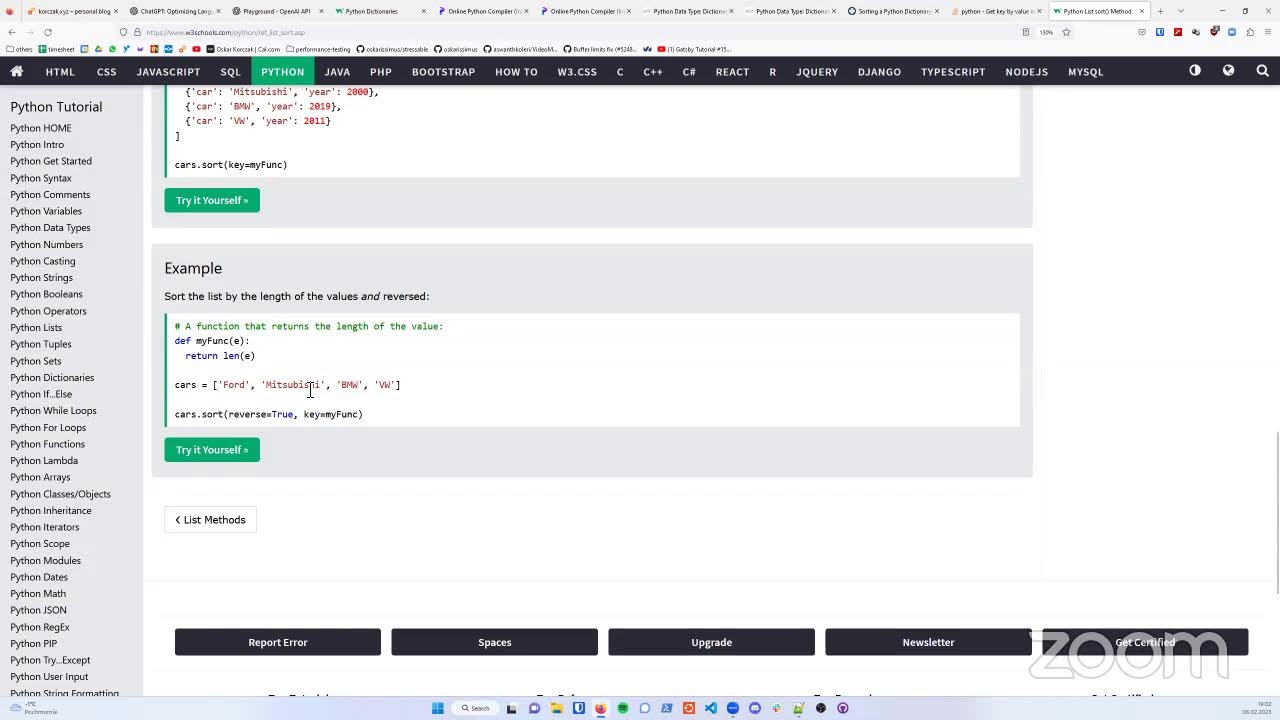The image size is (1280, 720).
Task: Click Try it Yourself for myFunc(e) length example
Action: pos(212,450)
